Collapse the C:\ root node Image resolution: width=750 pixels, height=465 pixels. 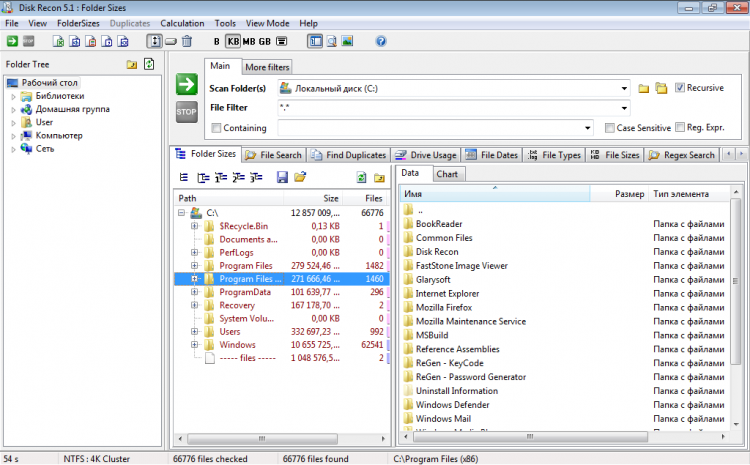click(x=181, y=212)
